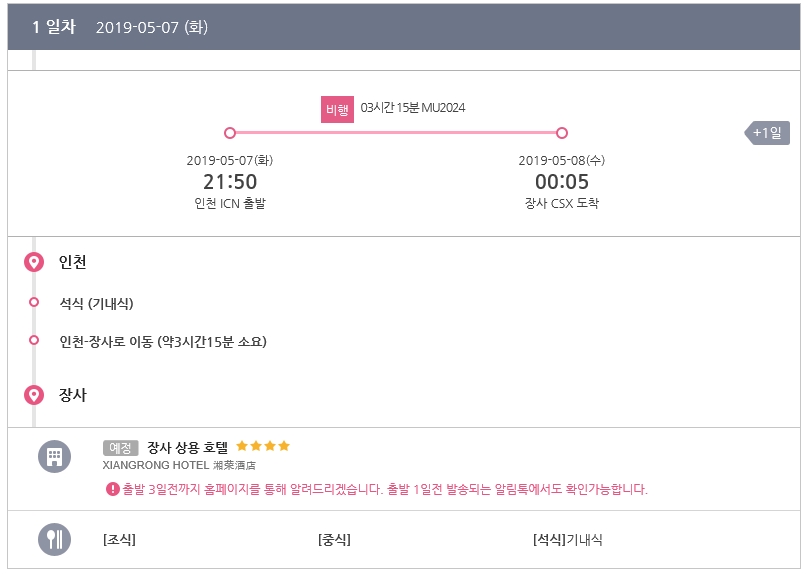Click the +1일 next-day tag
Image resolution: width=810 pixels, height=579 pixels.
click(x=767, y=133)
